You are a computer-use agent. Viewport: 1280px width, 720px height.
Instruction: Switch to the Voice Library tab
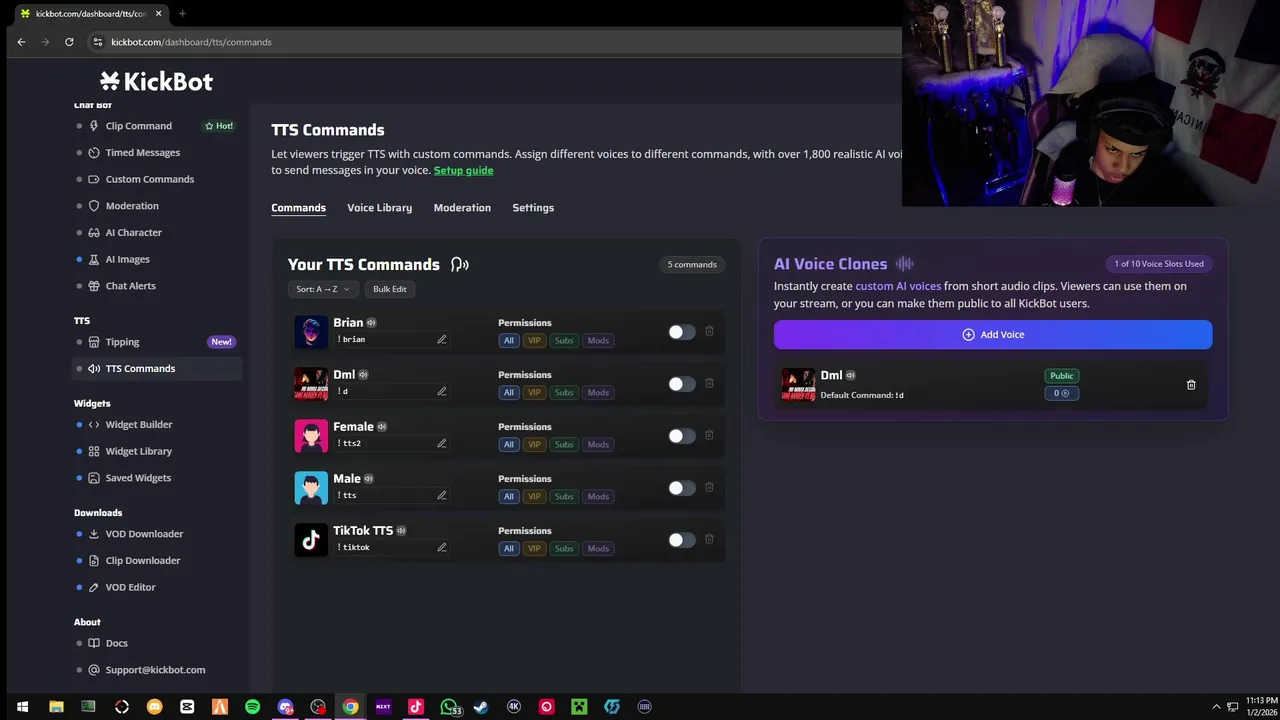(379, 208)
